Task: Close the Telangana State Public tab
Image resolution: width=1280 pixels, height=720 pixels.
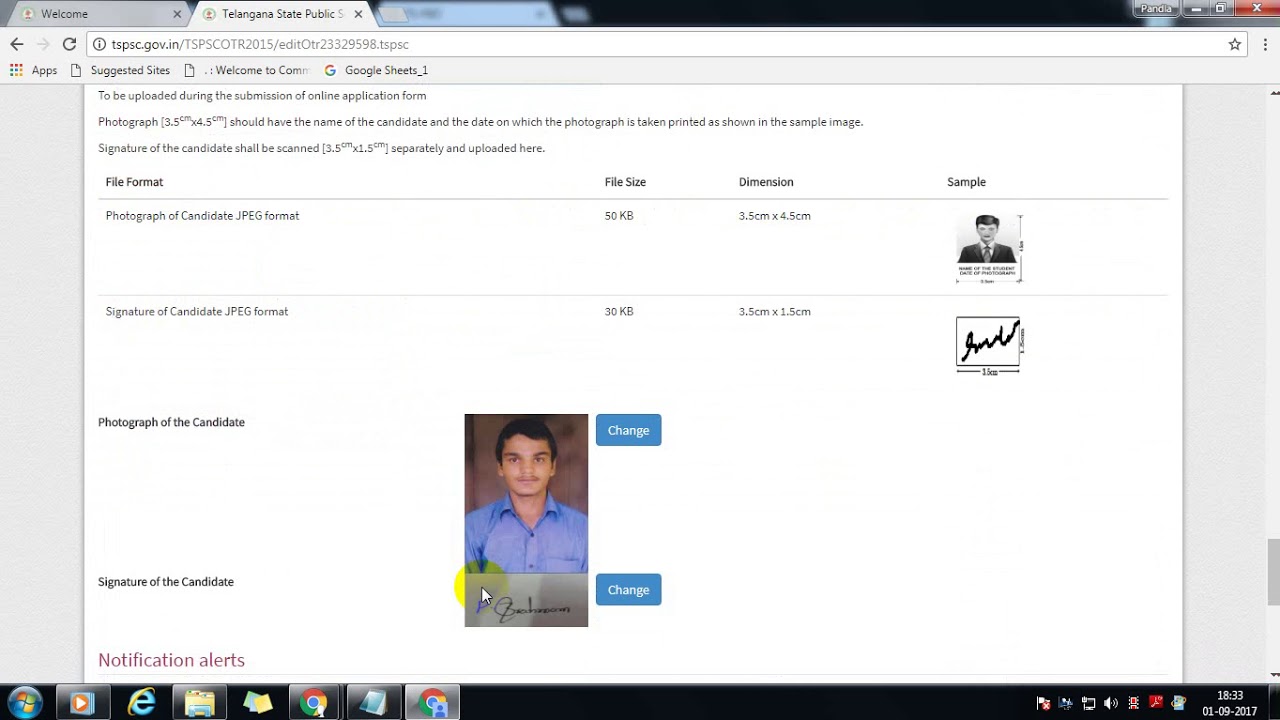Action: tap(358, 14)
